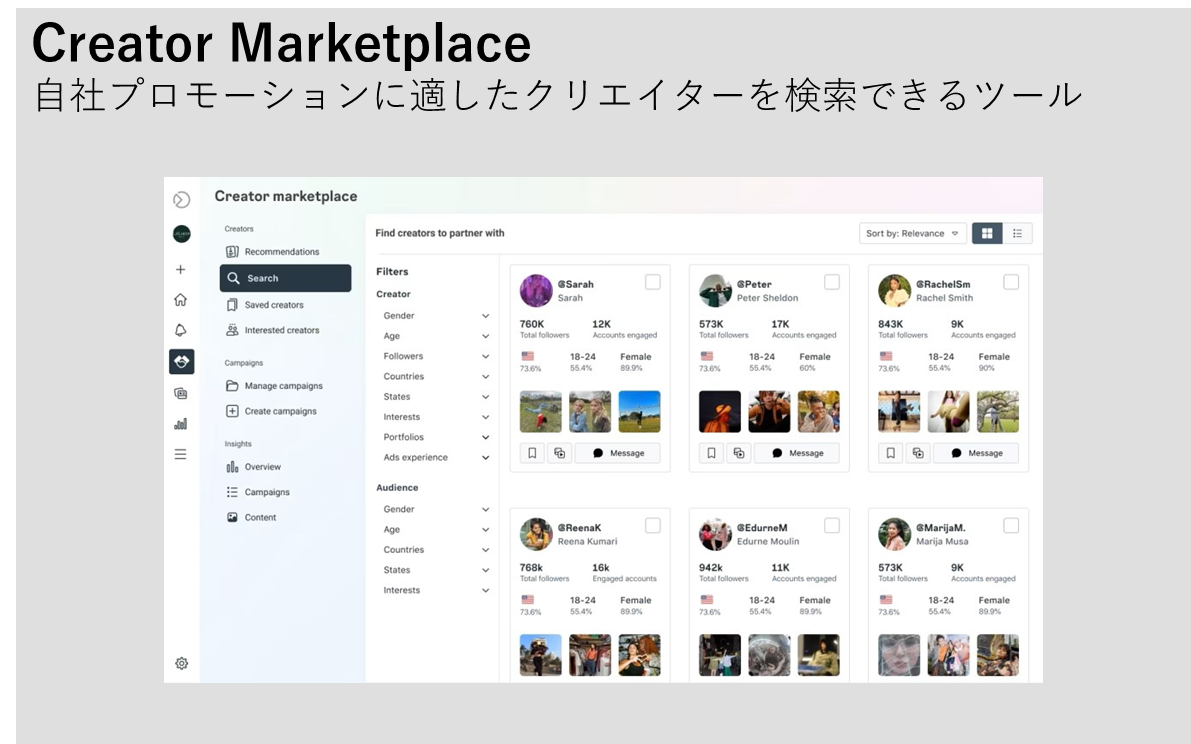The width and height of the screenshot is (1191, 744).
Task: Click @ReenaK's profile avatar
Action: 536,534
